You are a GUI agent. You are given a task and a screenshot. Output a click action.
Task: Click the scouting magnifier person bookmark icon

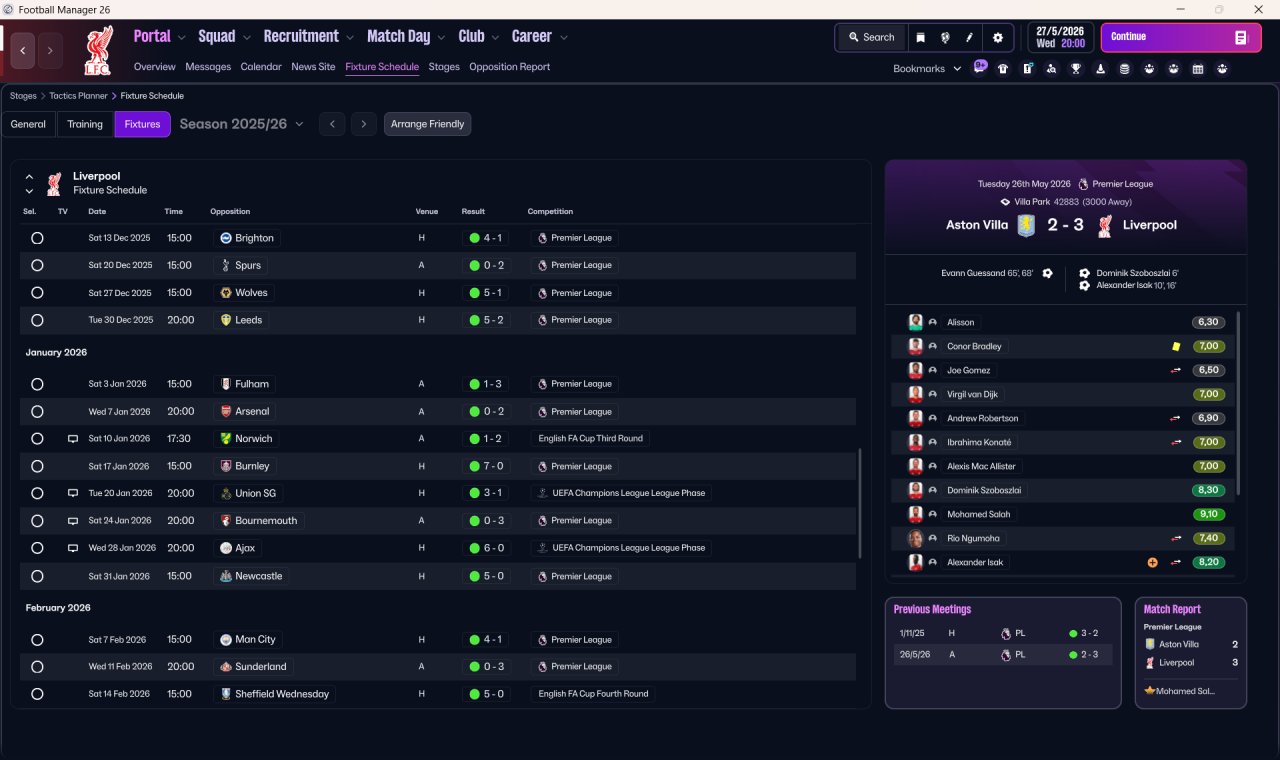point(1052,69)
